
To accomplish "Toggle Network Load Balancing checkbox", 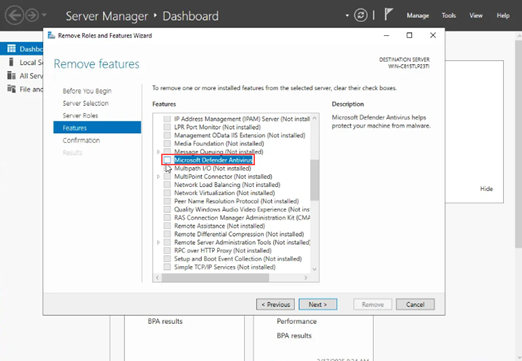I will coord(167,185).
